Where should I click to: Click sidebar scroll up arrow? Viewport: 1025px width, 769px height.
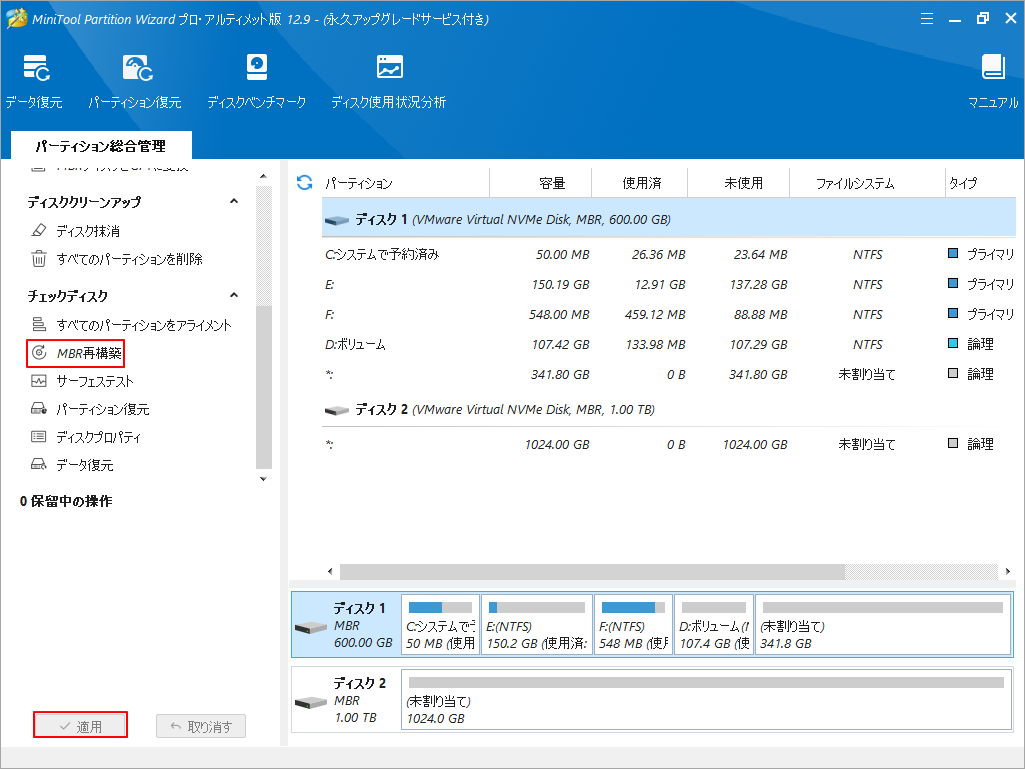[263, 177]
